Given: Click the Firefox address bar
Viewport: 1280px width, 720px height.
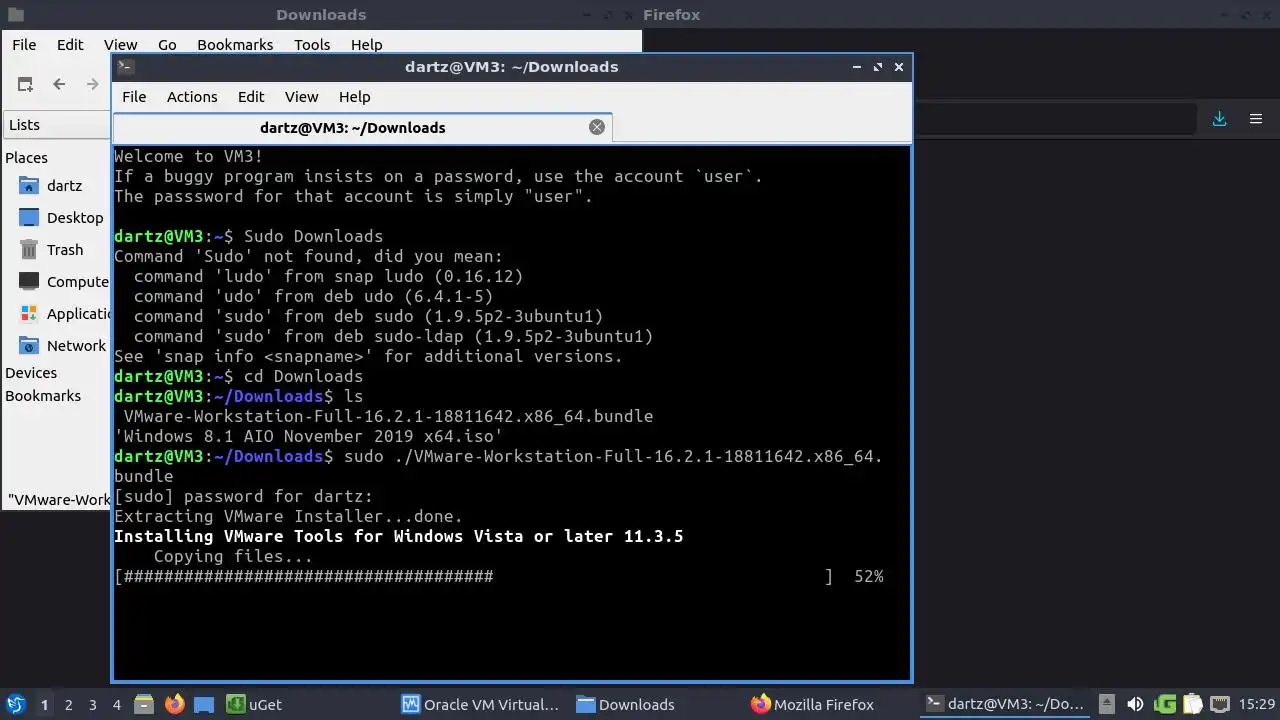Looking at the screenshot, I should [x=1055, y=120].
